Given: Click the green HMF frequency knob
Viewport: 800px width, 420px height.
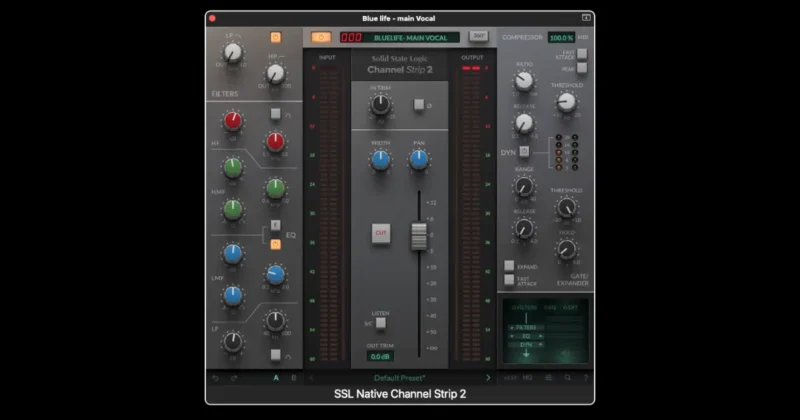Looking at the screenshot, I should [276, 188].
